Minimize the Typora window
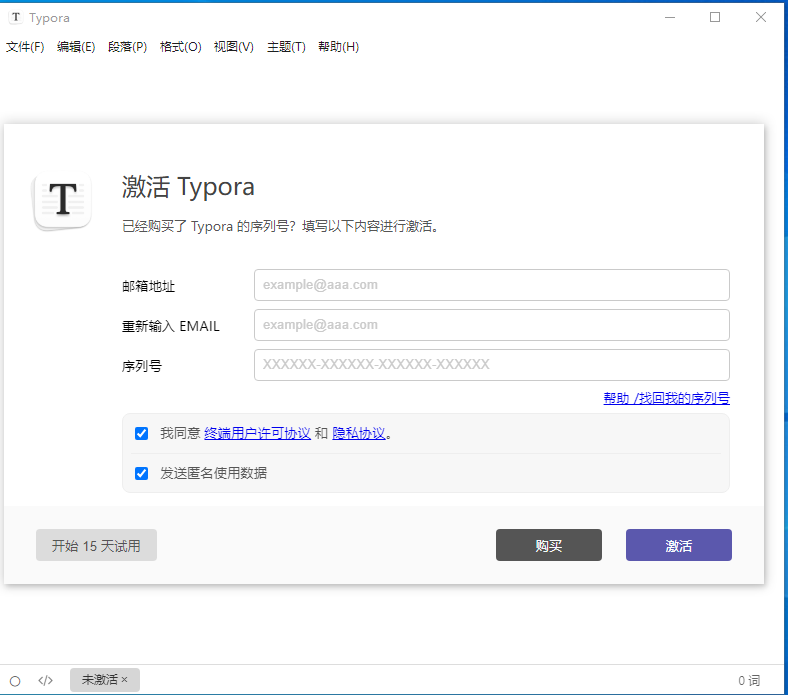 point(670,17)
